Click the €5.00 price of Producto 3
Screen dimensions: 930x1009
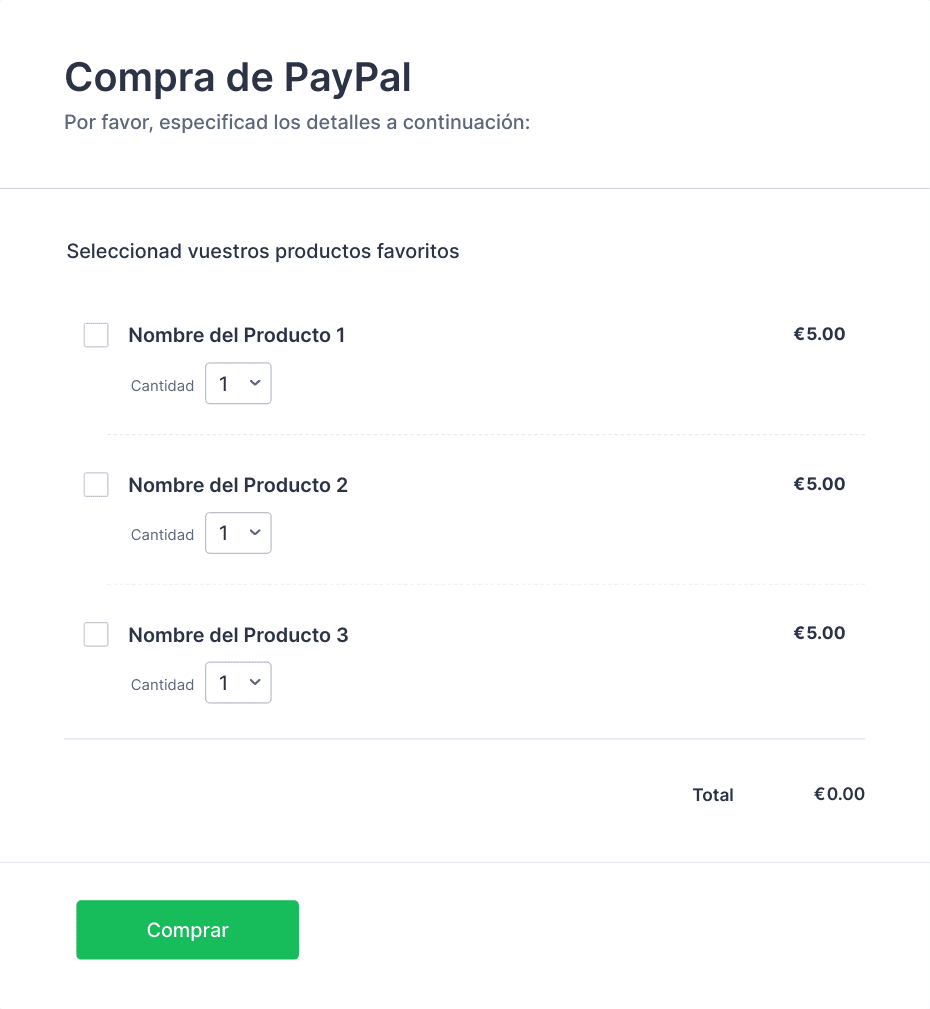click(x=819, y=633)
